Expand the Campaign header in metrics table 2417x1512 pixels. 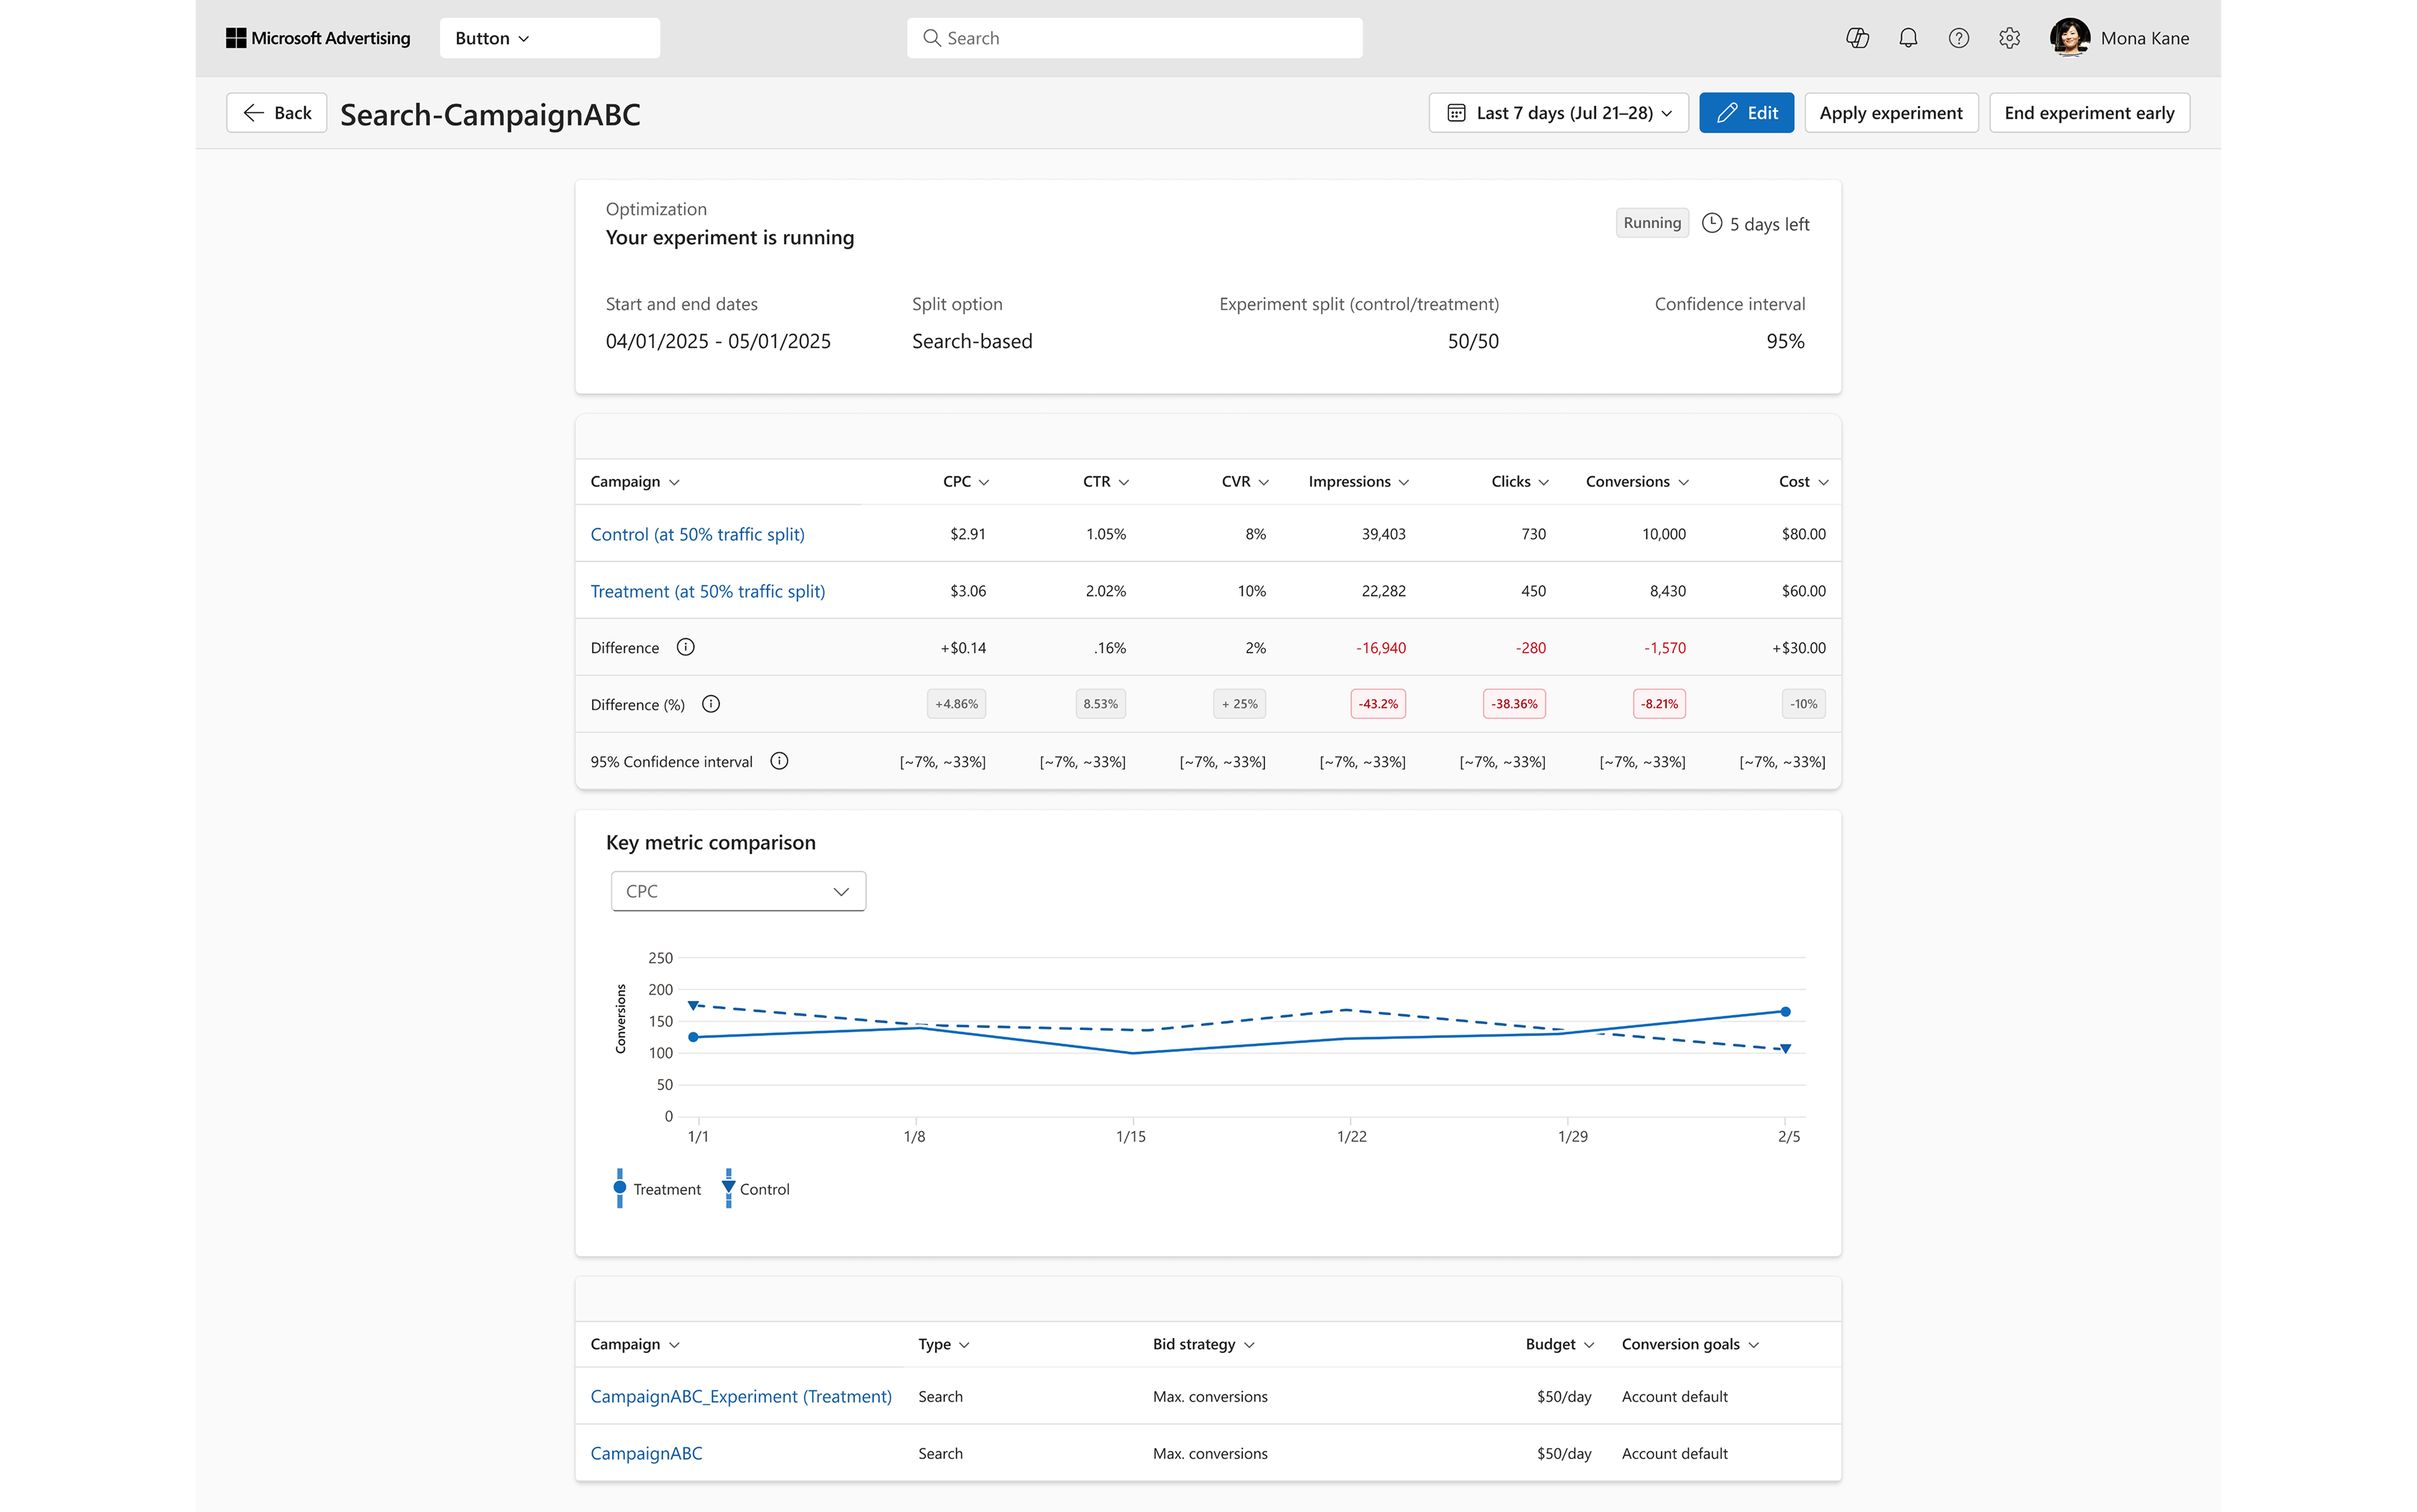click(674, 482)
